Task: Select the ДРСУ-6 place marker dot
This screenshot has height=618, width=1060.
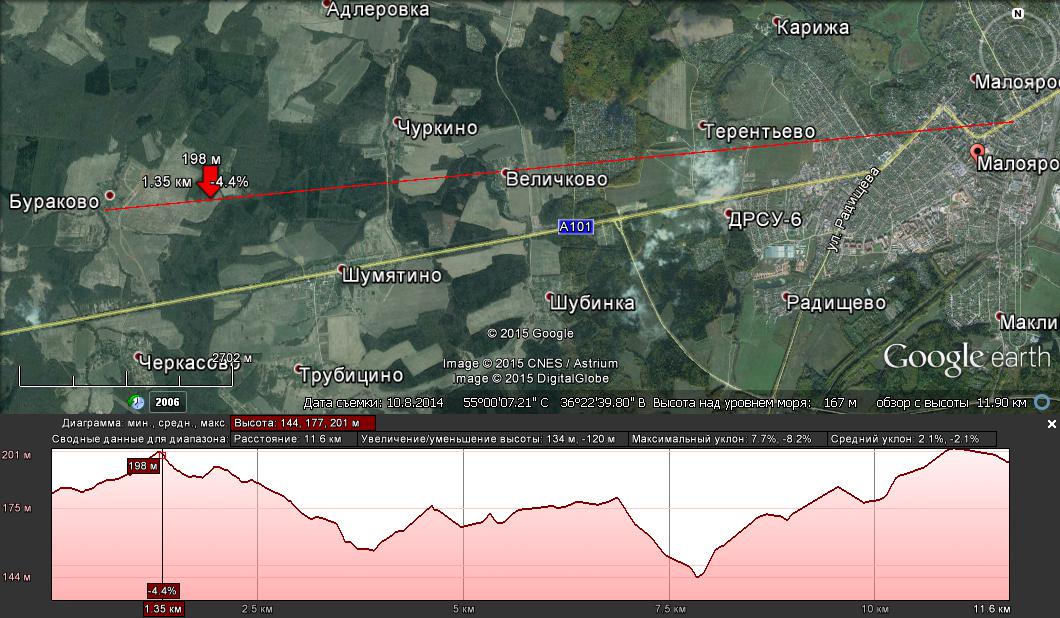Action: coord(729,214)
